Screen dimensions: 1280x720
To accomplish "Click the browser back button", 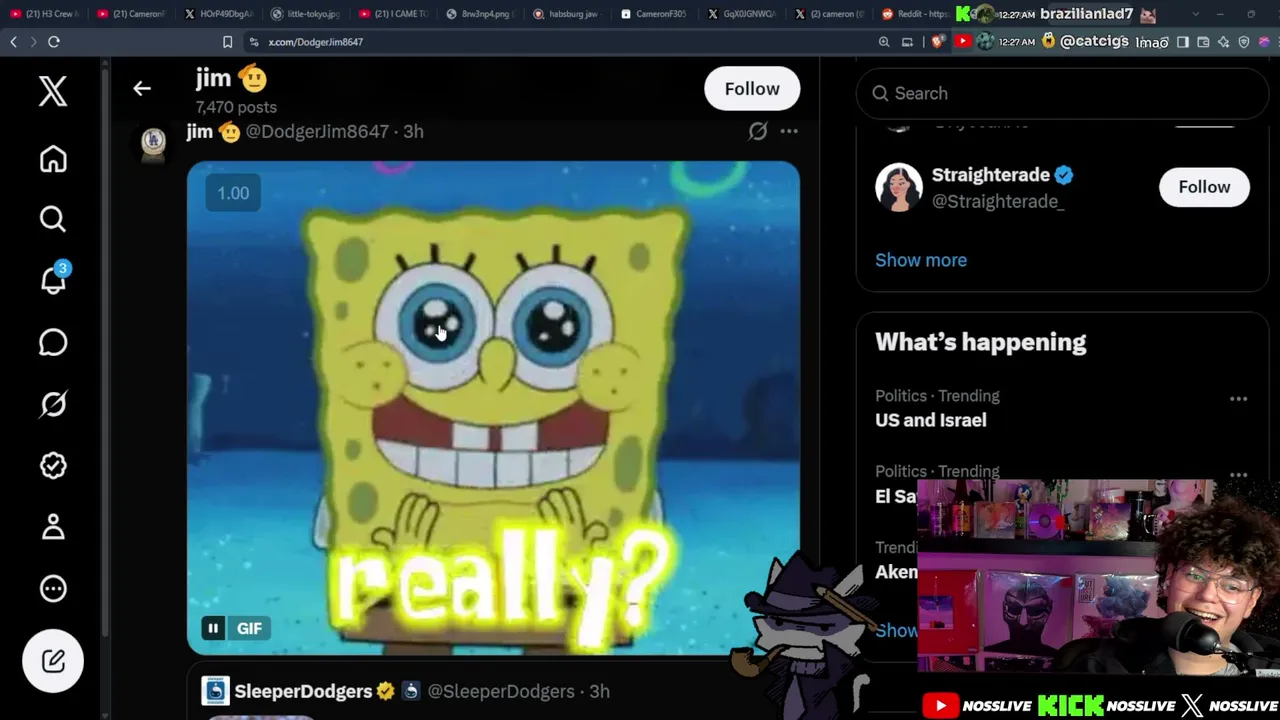I will click(13, 42).
